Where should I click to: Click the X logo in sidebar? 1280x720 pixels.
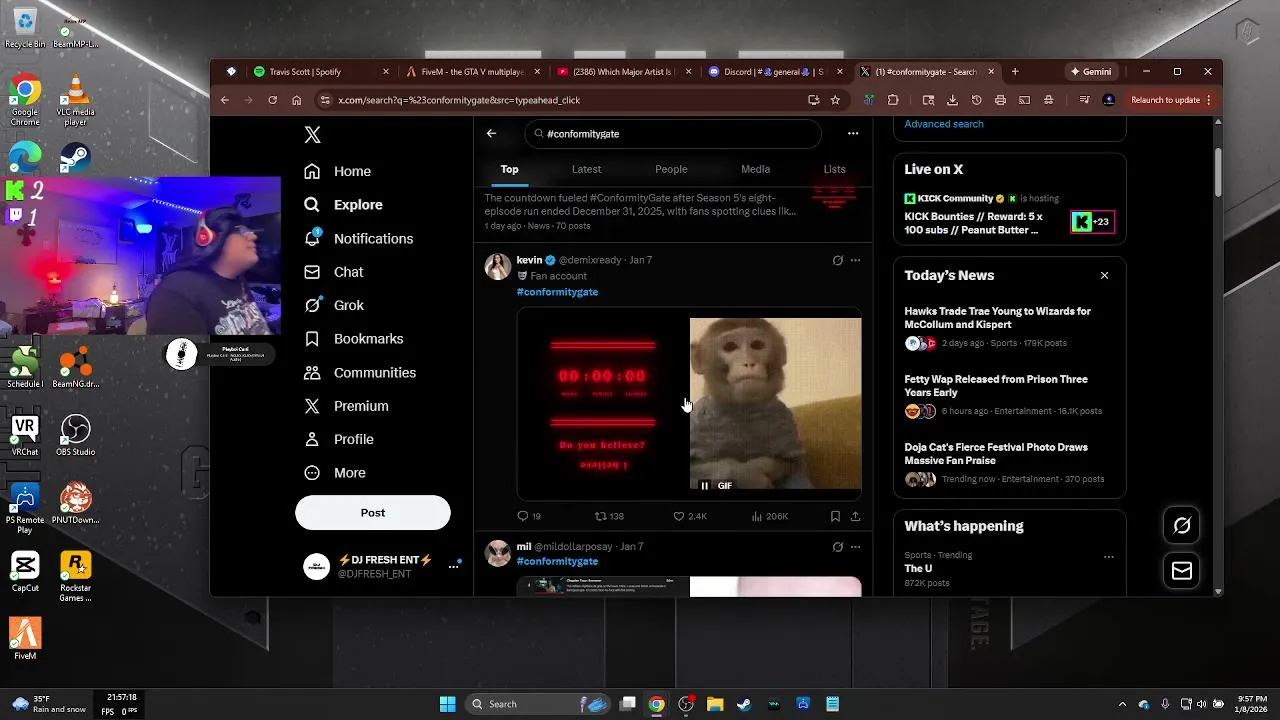coord(312,135)
